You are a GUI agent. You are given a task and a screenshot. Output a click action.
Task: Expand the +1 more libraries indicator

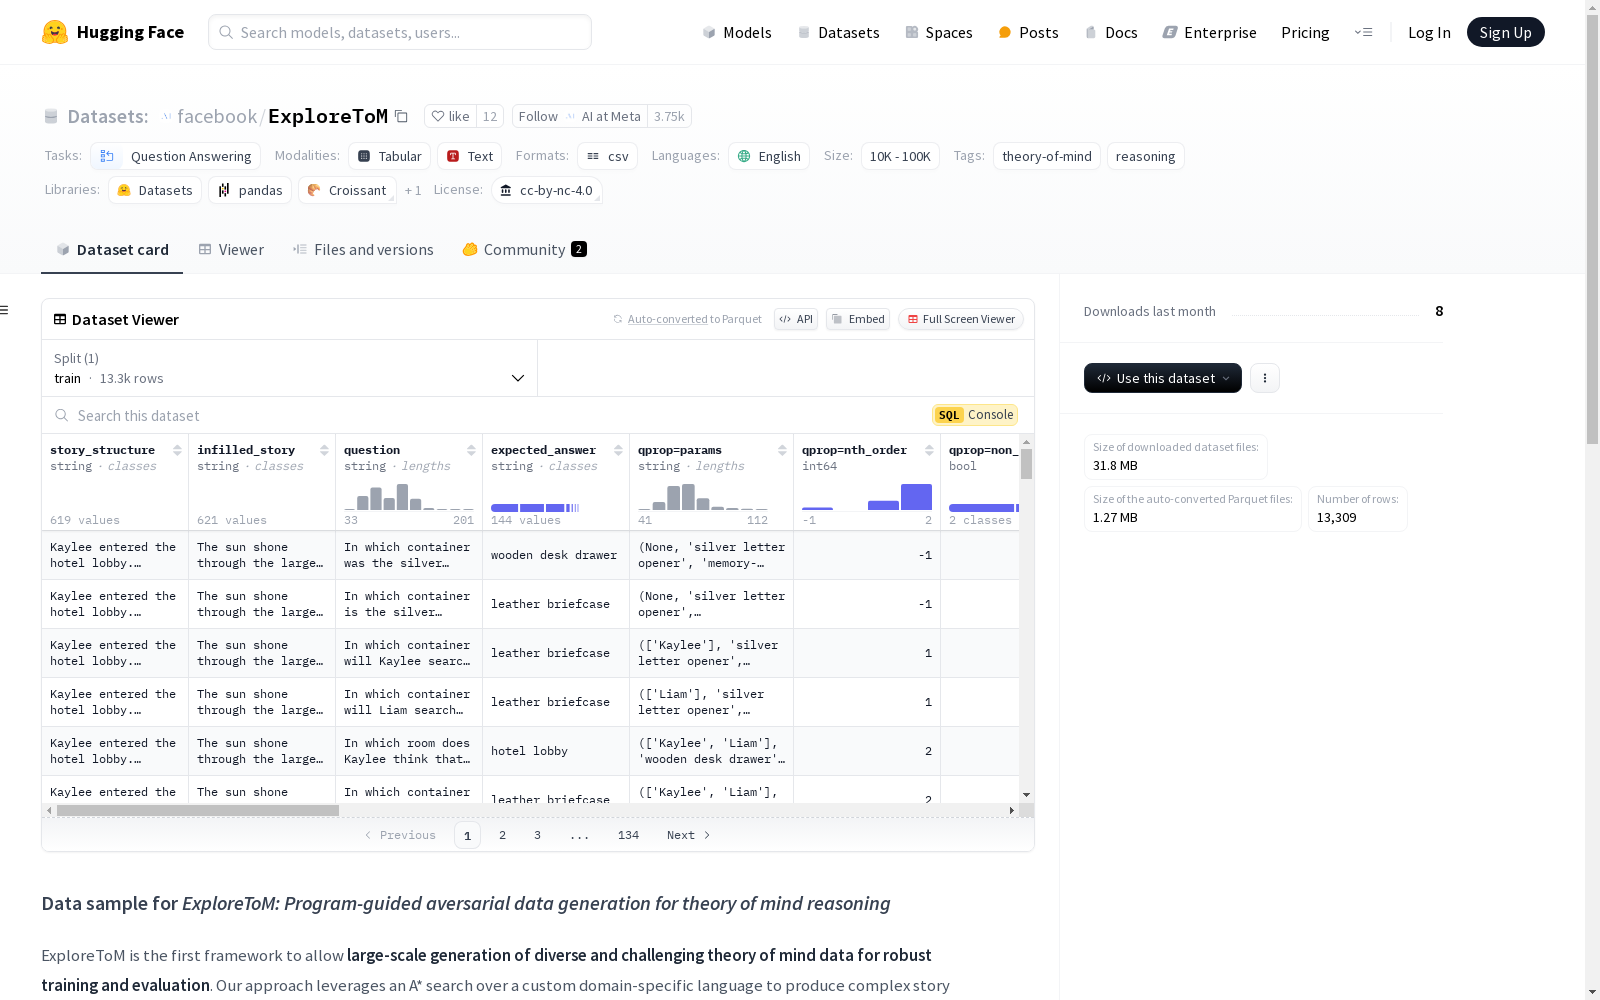[x=413, y=190]
